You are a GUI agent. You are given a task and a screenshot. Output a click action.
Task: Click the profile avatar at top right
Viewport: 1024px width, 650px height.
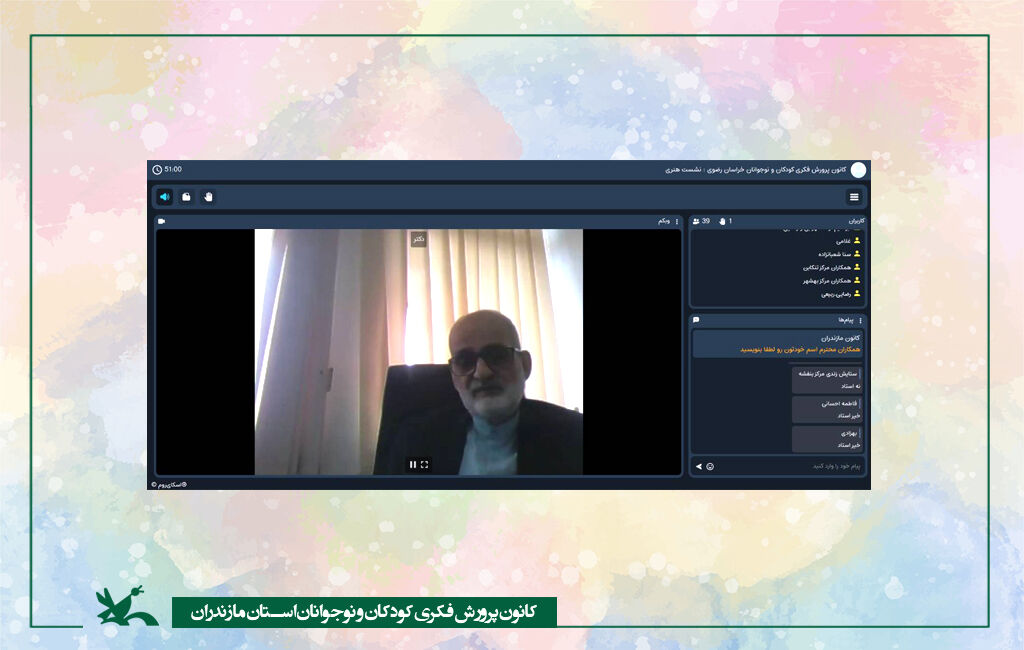click(x=858, y=170)
